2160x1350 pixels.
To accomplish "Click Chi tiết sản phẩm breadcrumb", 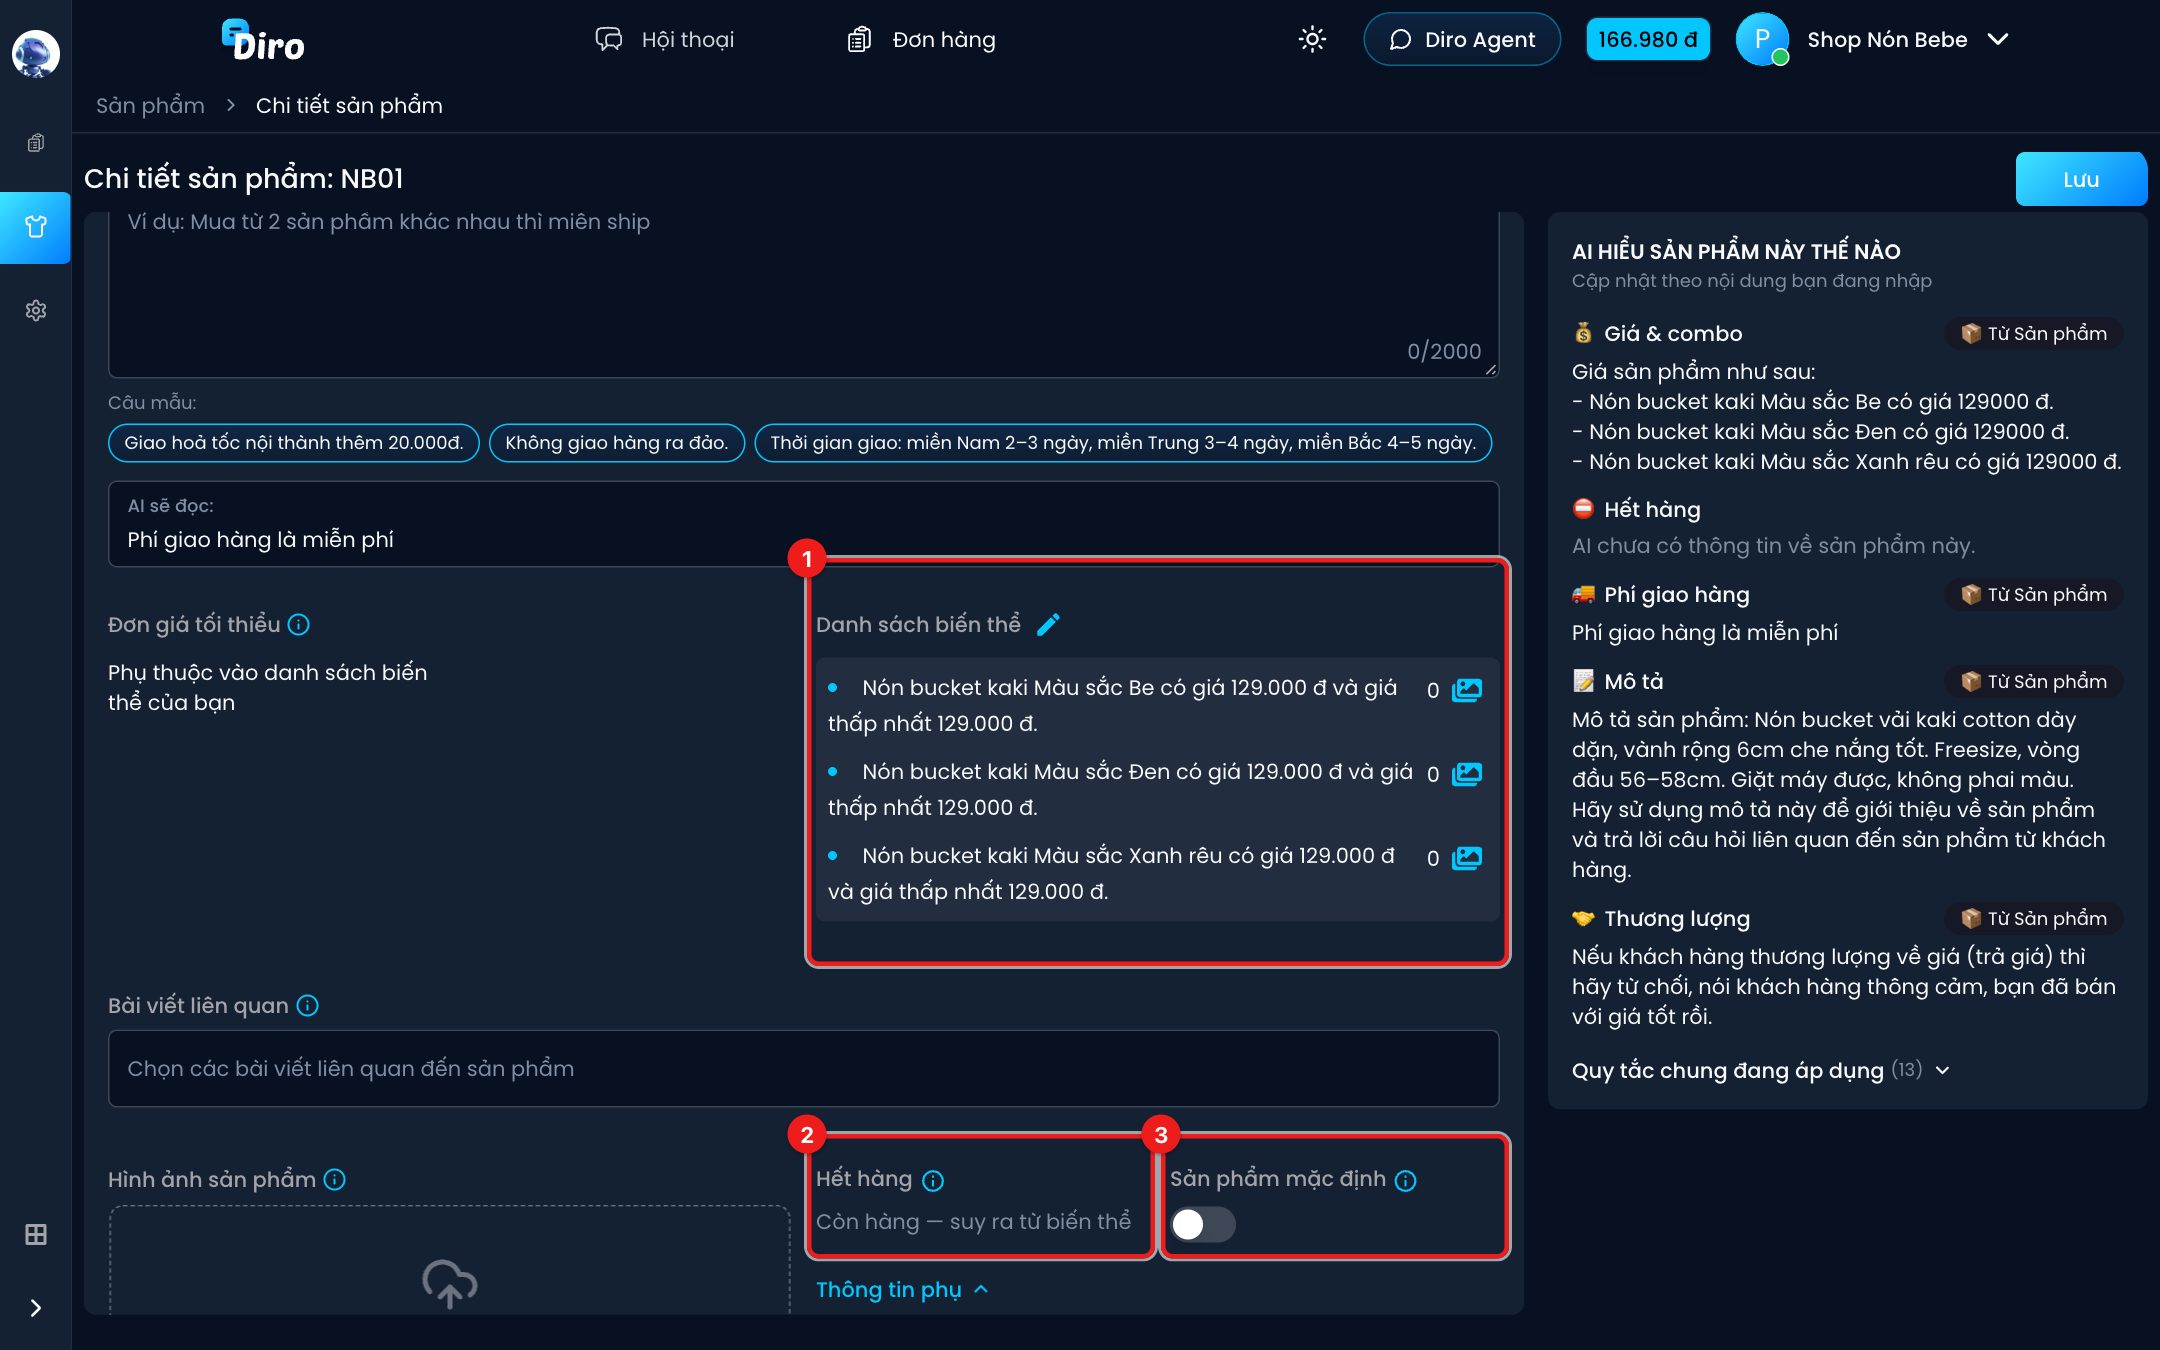I will click(x=349, y=105).
